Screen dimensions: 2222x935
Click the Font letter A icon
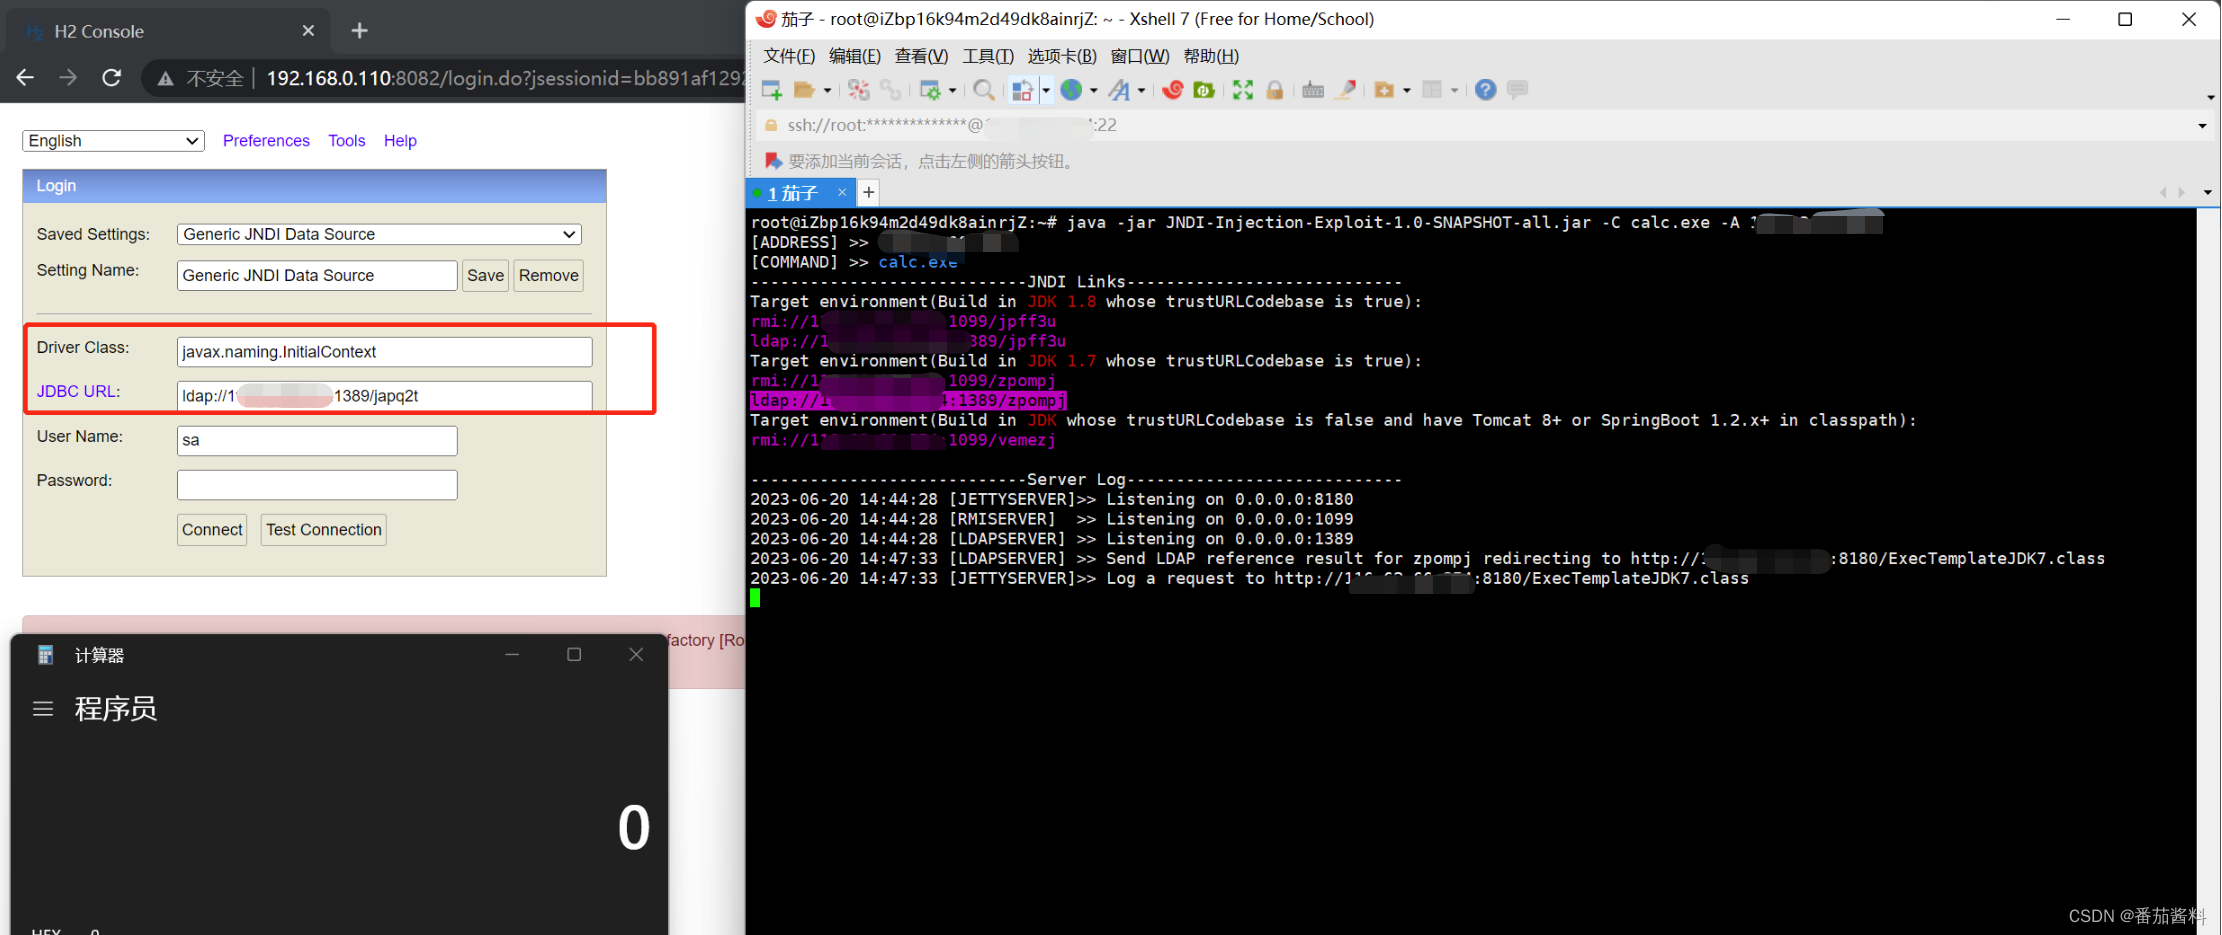(1119, 90)
